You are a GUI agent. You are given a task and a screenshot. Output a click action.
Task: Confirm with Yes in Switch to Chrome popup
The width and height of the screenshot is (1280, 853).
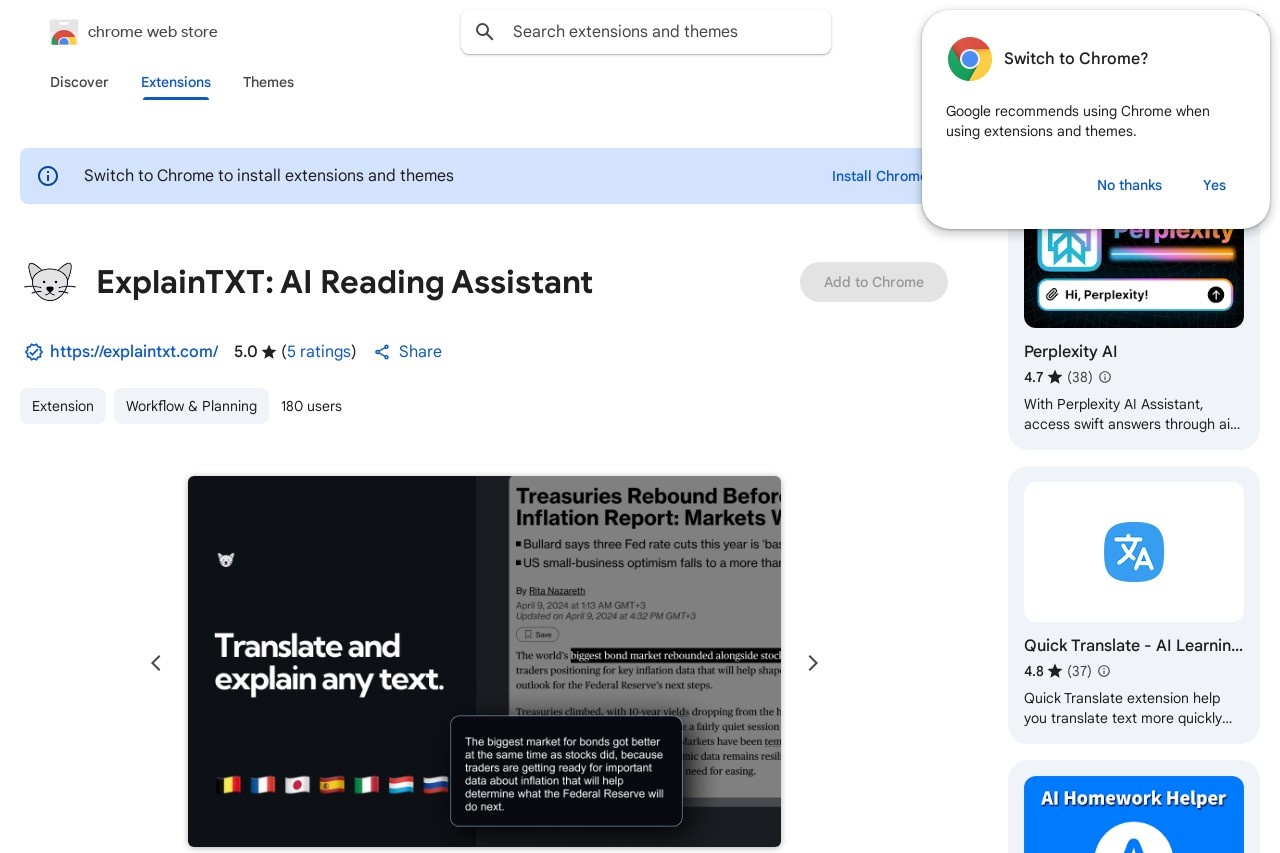(x=1214, y=185)
